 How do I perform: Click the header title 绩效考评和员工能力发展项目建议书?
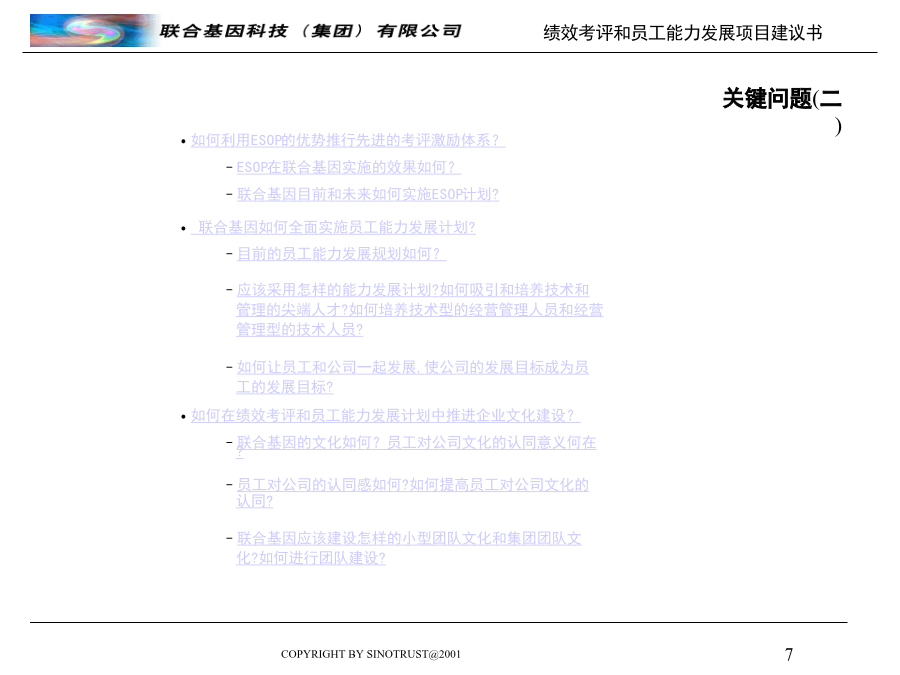pos(682,33)
